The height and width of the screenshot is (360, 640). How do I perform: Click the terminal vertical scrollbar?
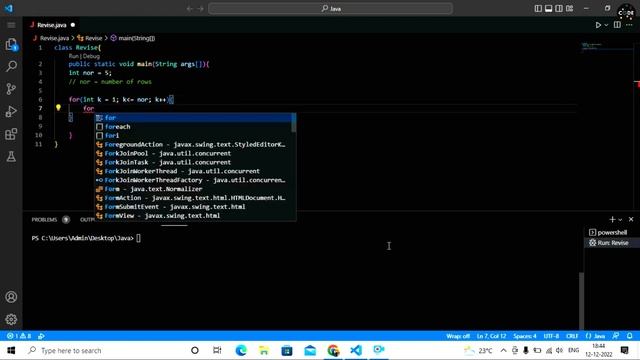pos(581,300)
